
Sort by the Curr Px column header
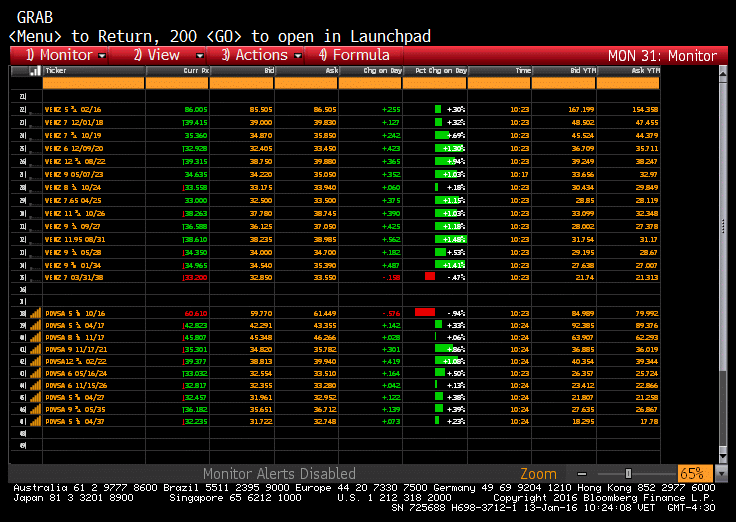click(177, 71)
